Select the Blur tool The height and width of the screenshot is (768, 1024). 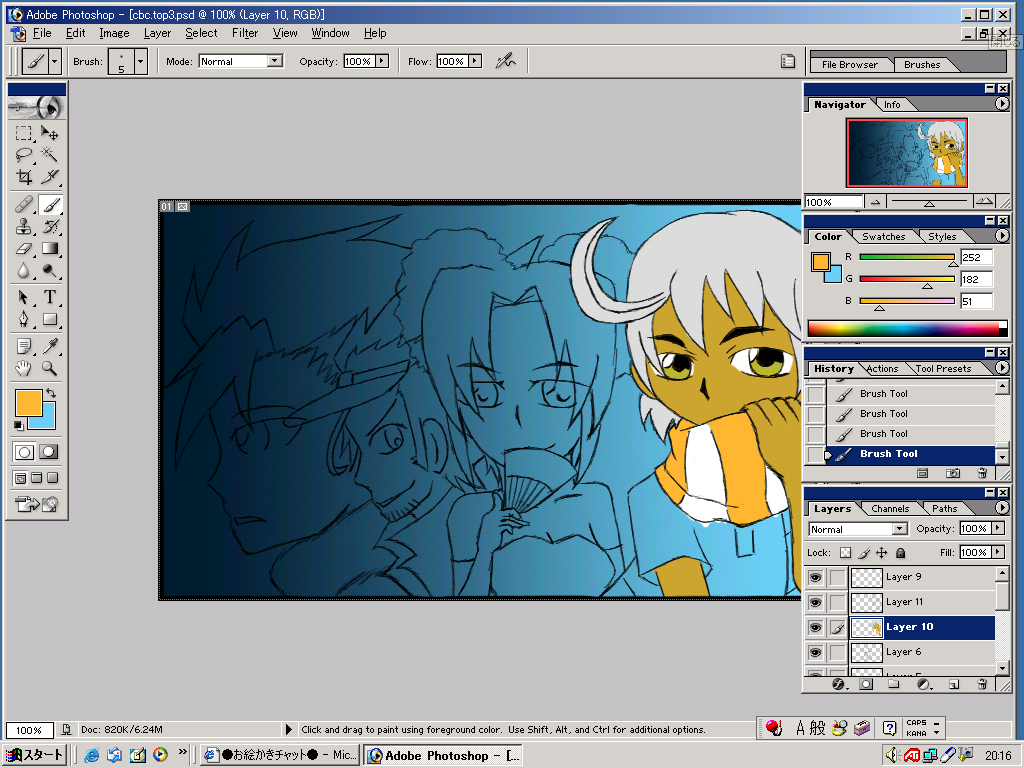point(24,270)
